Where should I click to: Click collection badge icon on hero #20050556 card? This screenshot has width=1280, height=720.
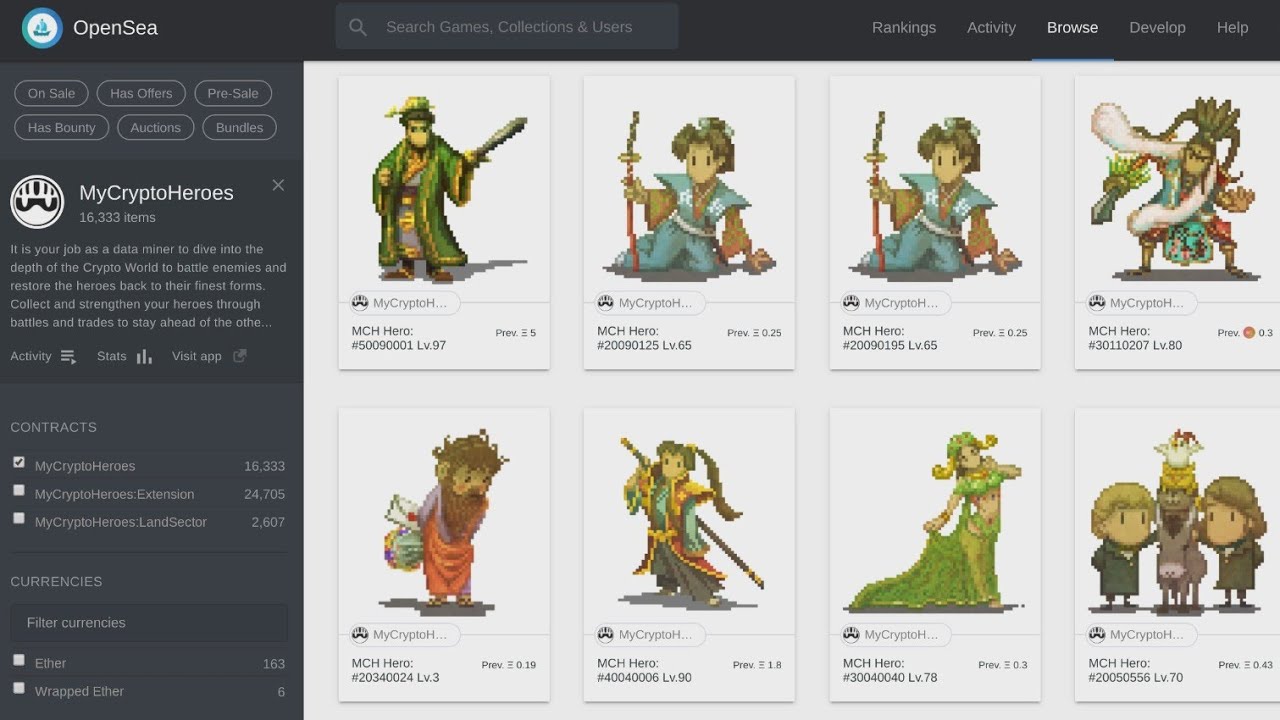(1097, 635)
